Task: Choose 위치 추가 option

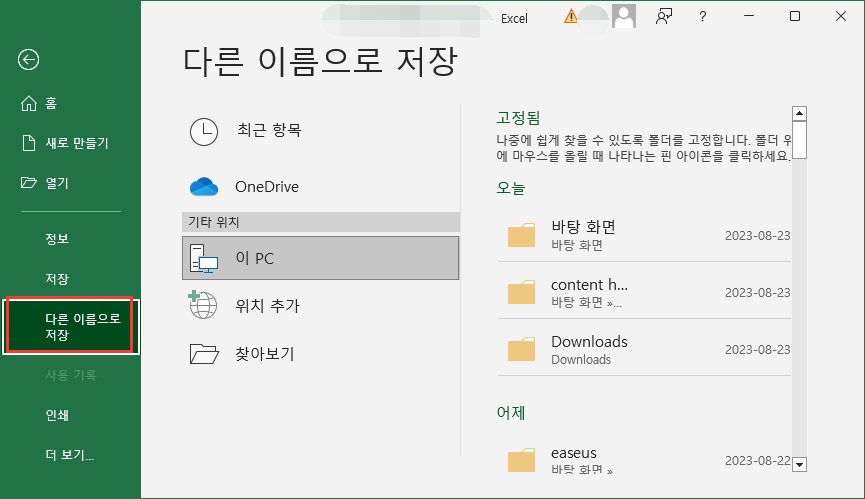Action: [x=321, y=305]
